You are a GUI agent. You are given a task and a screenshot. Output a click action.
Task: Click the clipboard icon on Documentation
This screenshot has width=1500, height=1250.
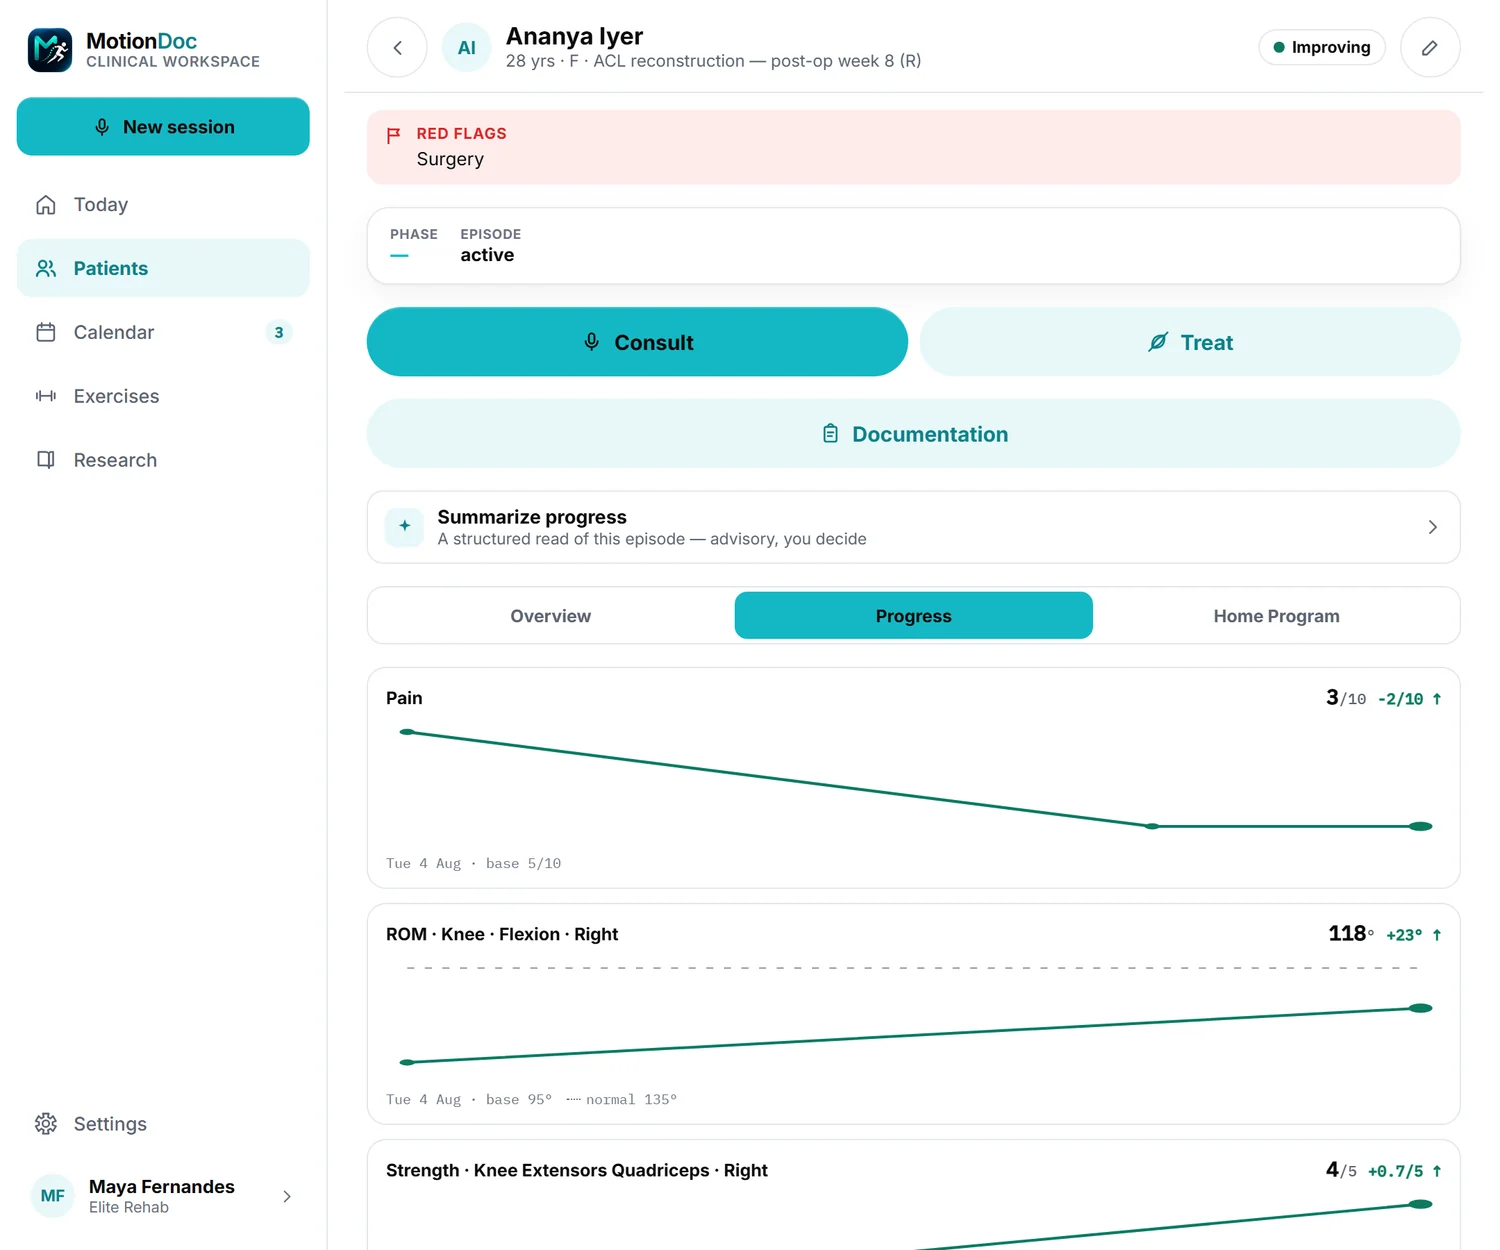pyautogui.click(x=831, y=434)
